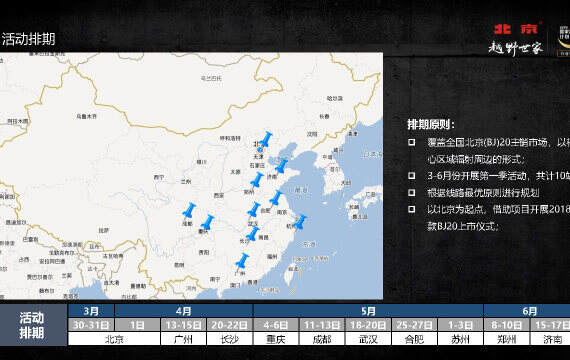Click the 西安 label on the map
The image size is (570, 360).
(x=219, y=196)
